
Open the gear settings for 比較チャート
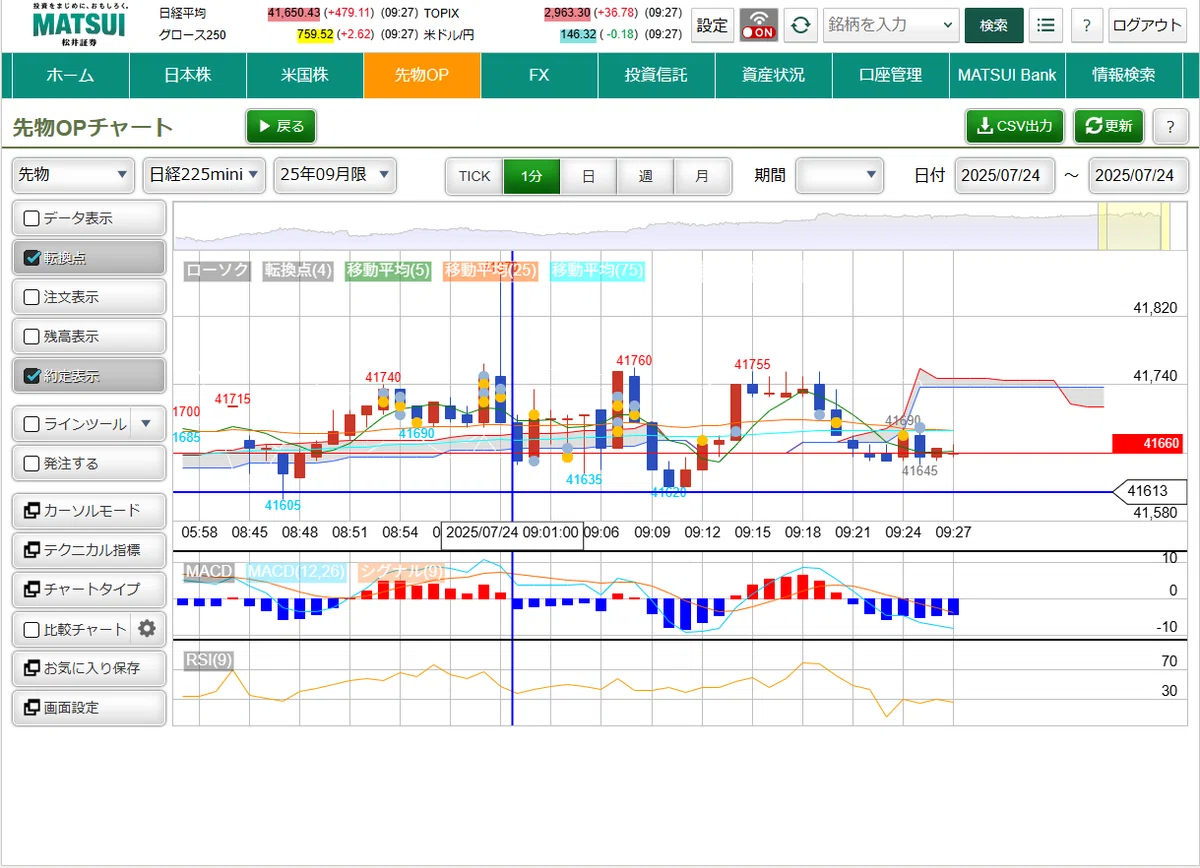click(x=147, y=629)
